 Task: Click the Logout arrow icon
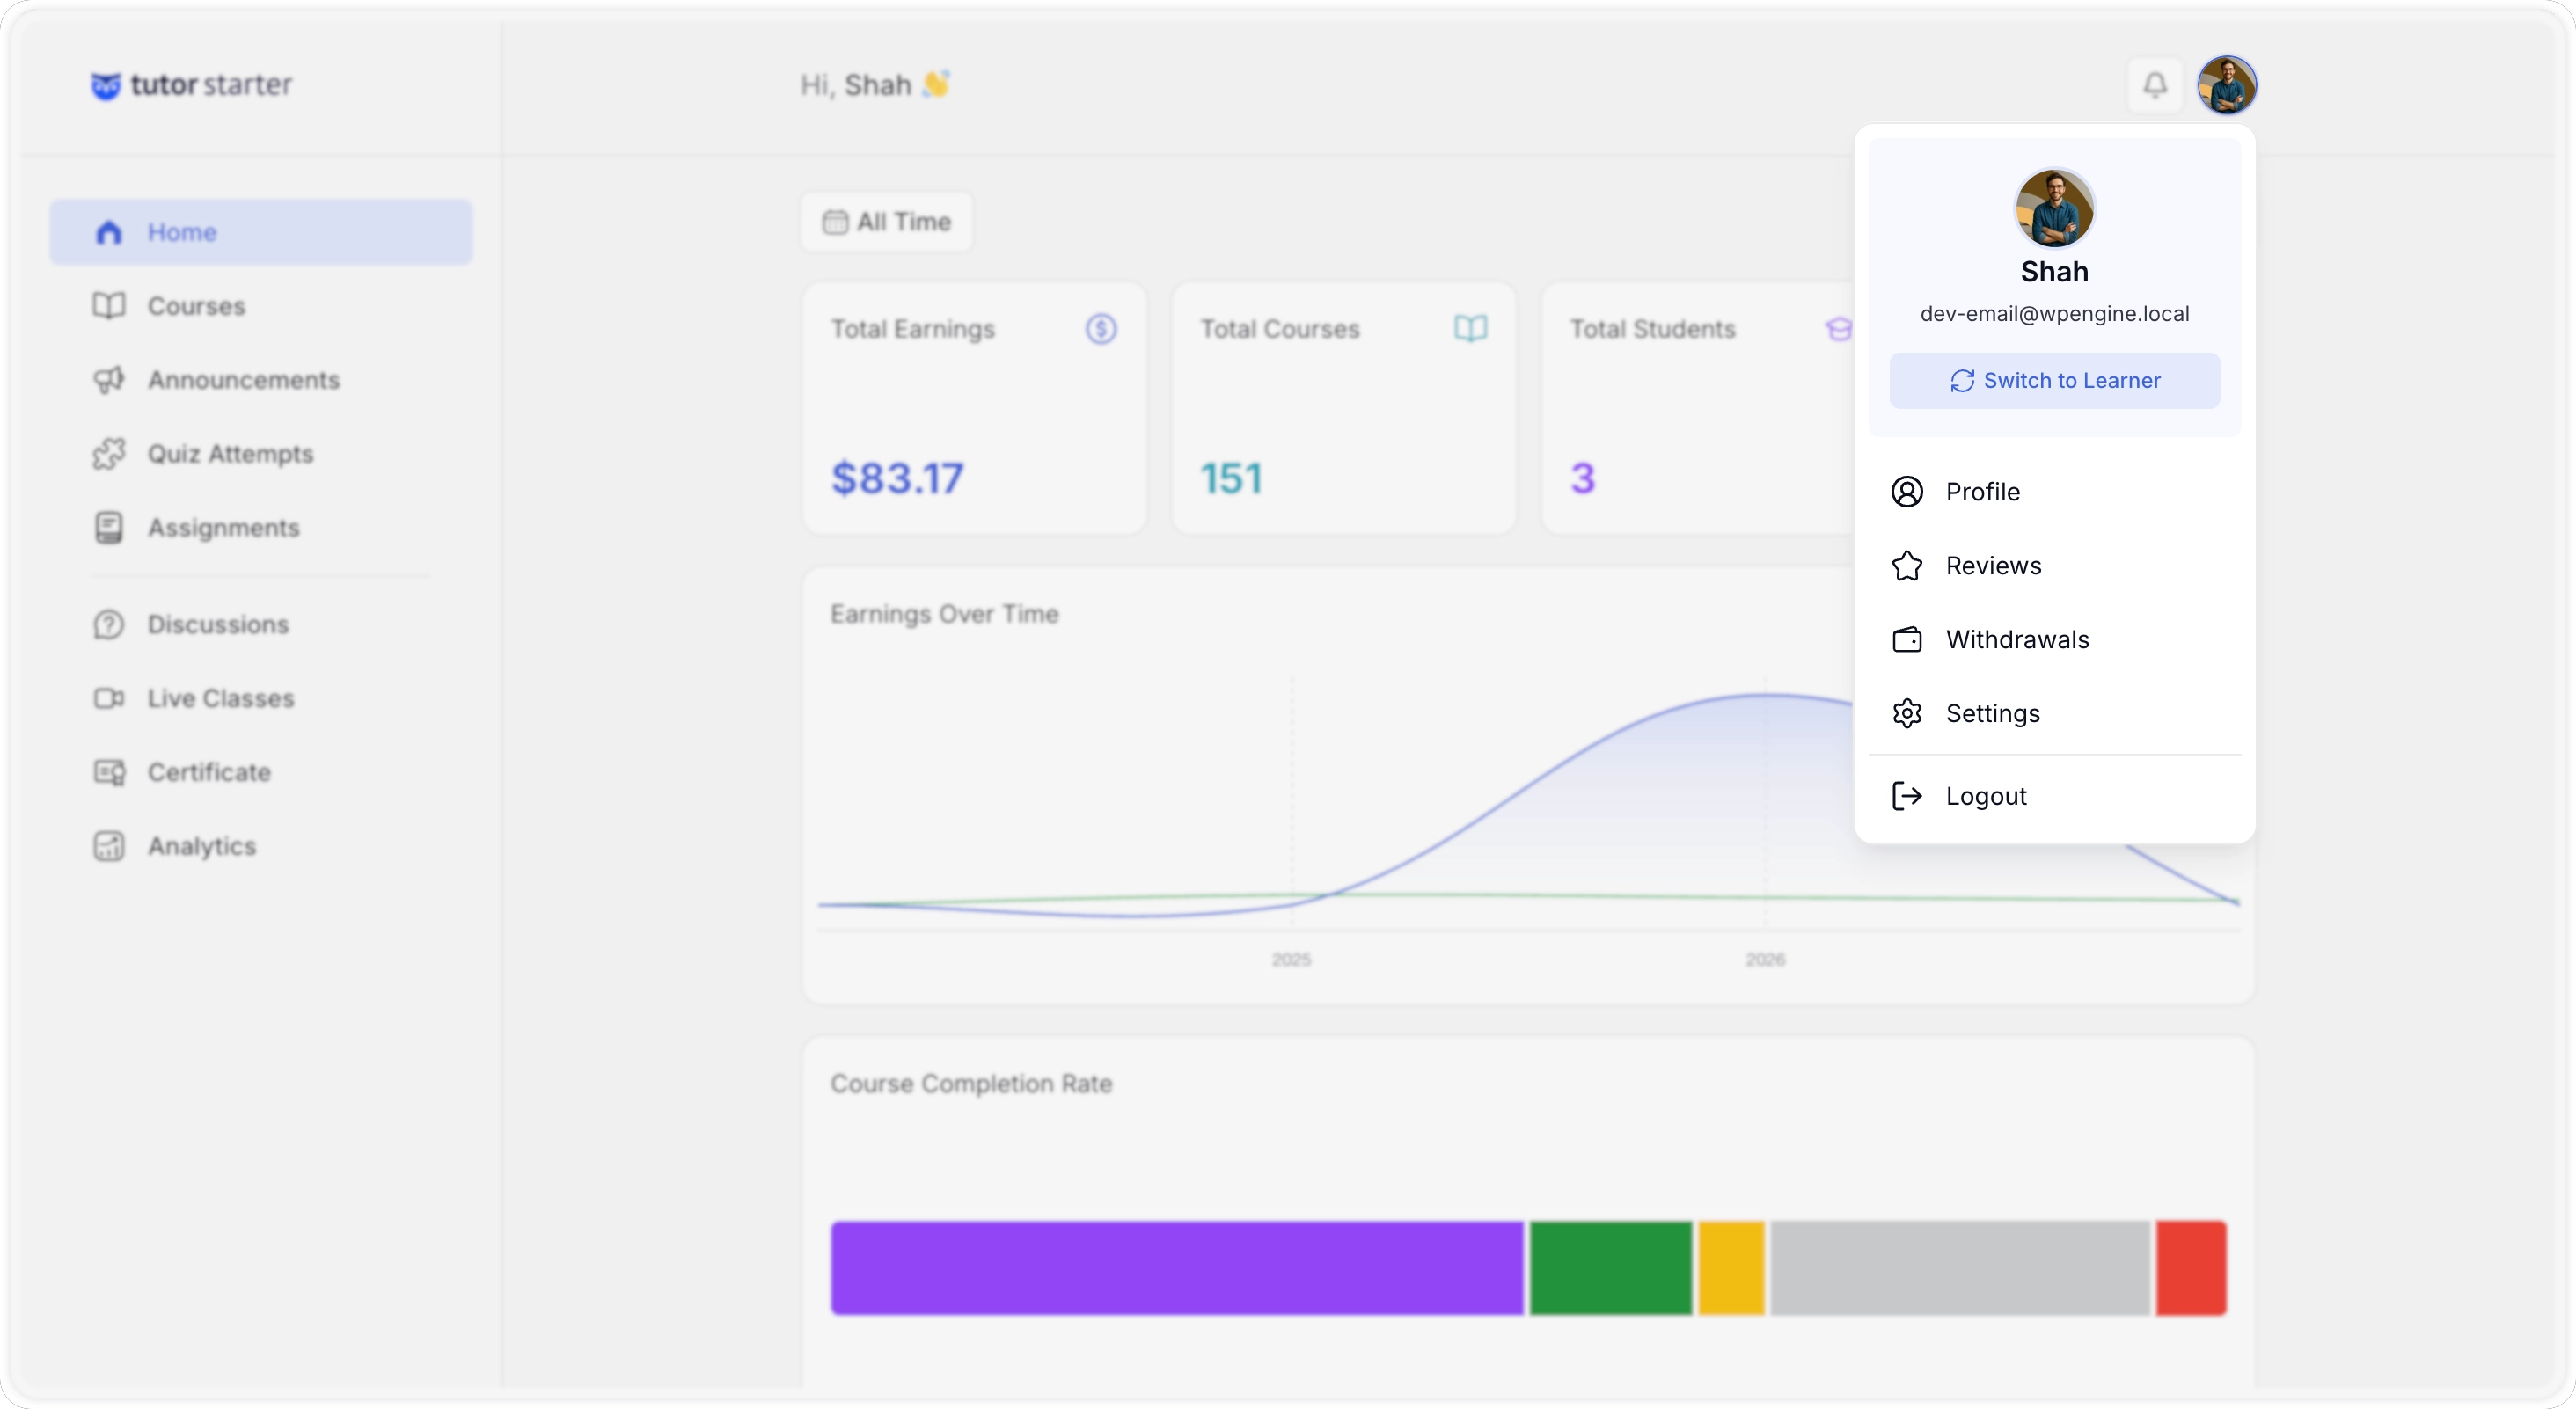[1907, 796]
